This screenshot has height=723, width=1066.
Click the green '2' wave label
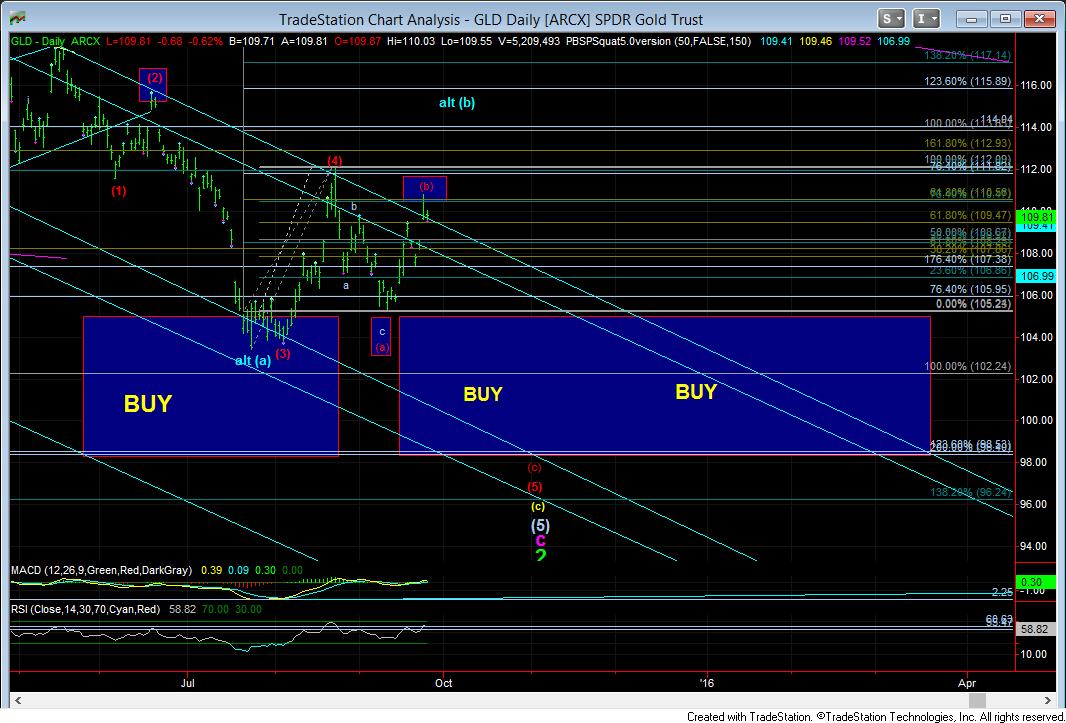pos(541,556)
